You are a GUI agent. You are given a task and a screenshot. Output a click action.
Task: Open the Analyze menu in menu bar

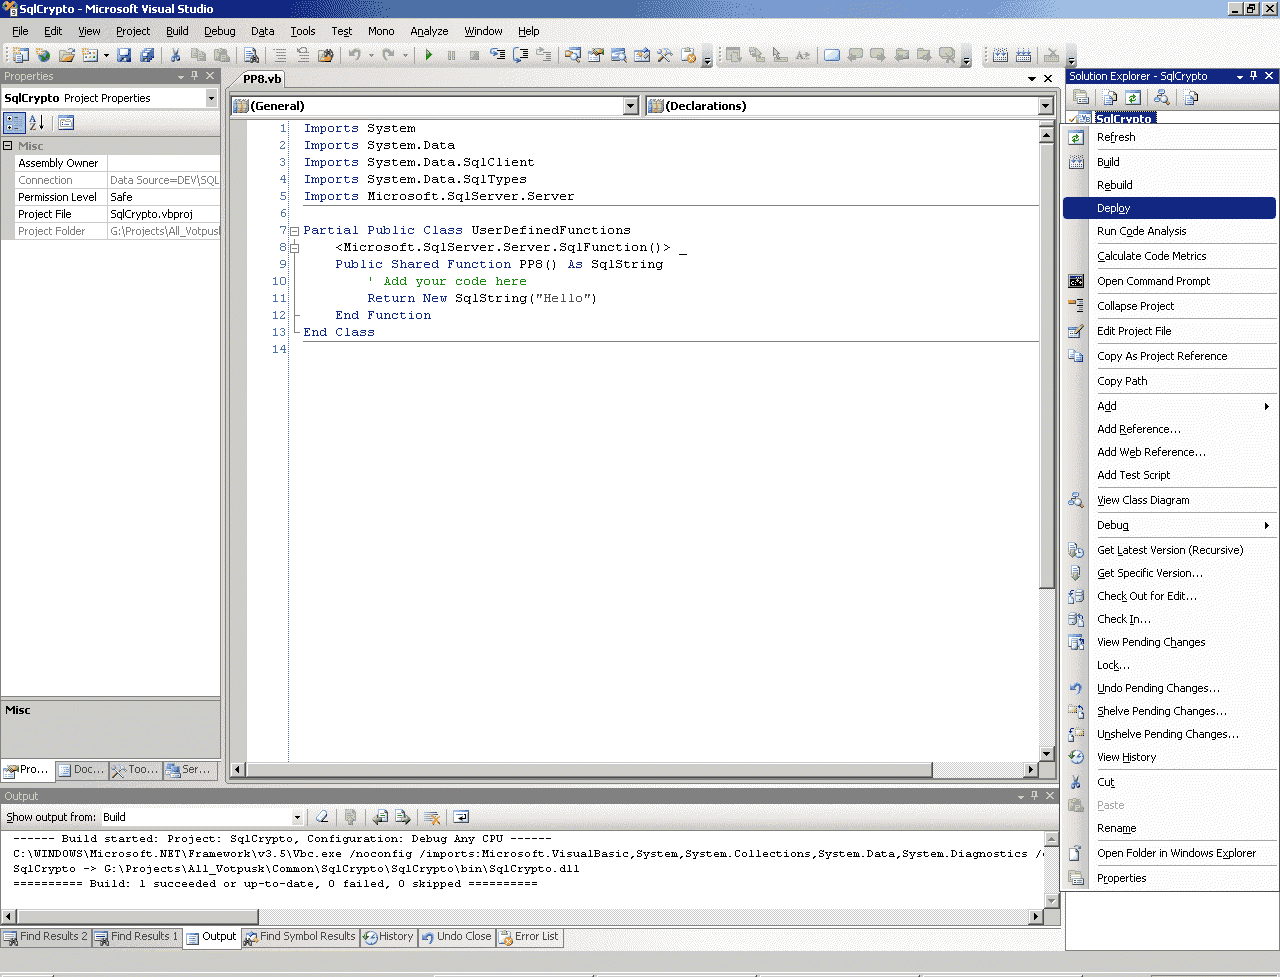click(429, 31)
